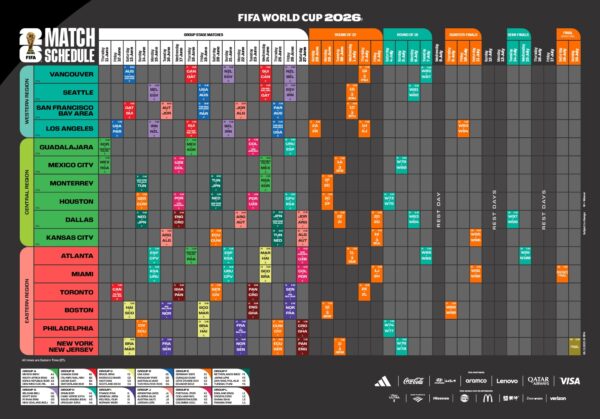The image size is (600, 419).
Task: Click the Coca-Cola sponsor logo
Action: point(413,381)
